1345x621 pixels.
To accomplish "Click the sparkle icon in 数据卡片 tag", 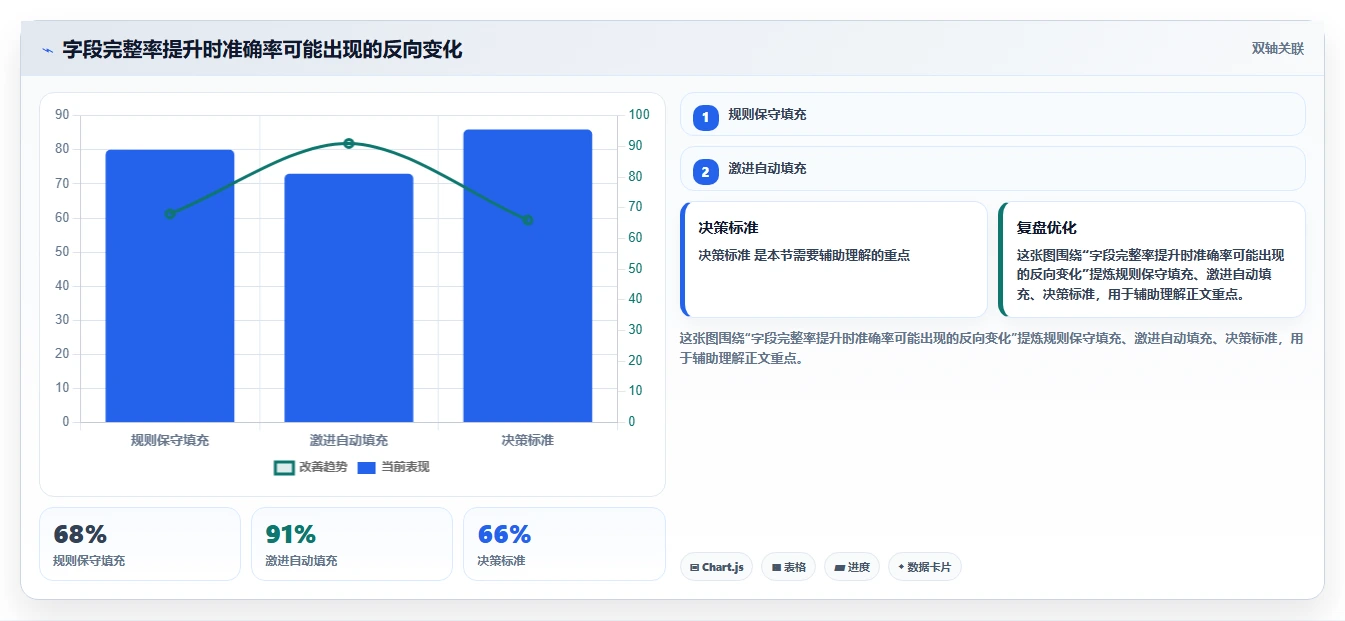I will 901,567.
